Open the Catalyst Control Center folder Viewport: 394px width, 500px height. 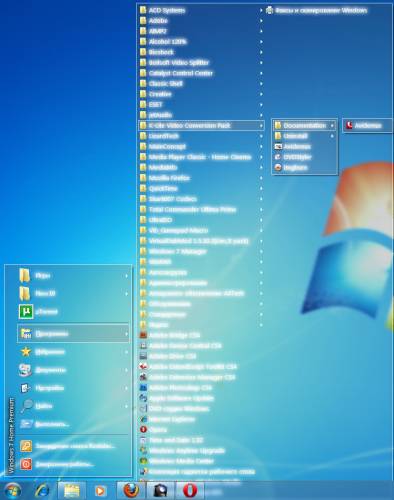[201, 73]
